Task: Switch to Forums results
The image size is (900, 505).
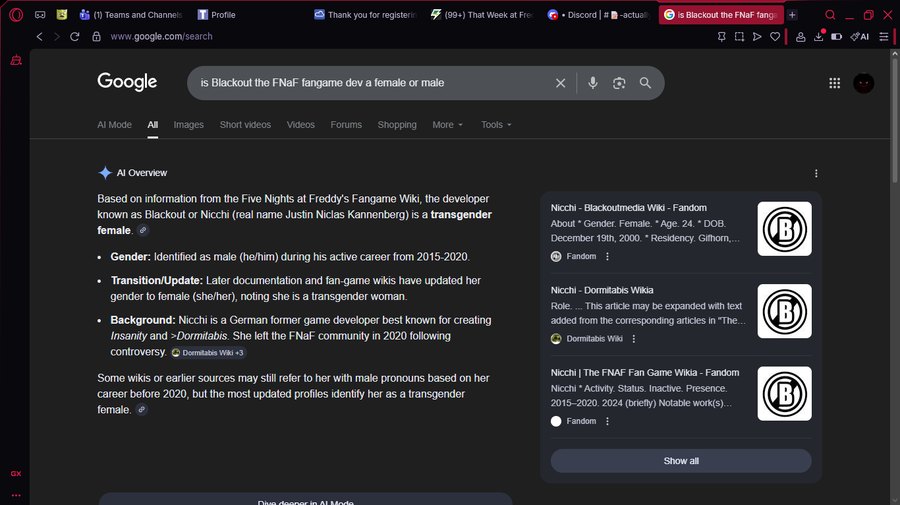Action: click(346, 125)
